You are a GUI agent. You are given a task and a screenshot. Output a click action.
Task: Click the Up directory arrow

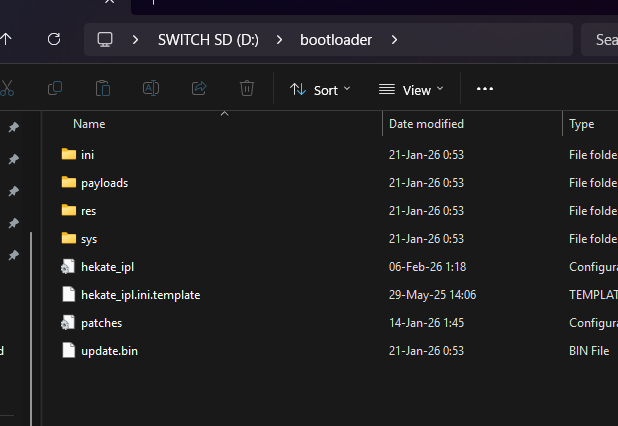6,39
